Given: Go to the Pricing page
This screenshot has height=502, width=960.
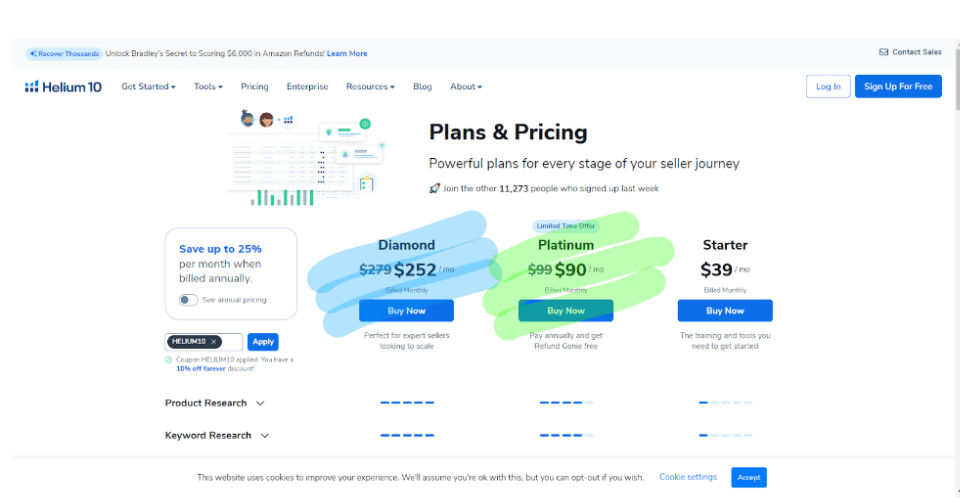Looking at the screenshot, I should point(254,87).
